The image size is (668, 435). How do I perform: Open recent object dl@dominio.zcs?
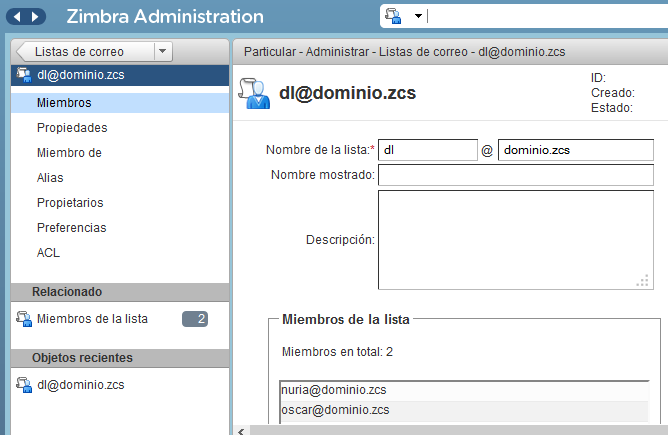tap(81, 385)
